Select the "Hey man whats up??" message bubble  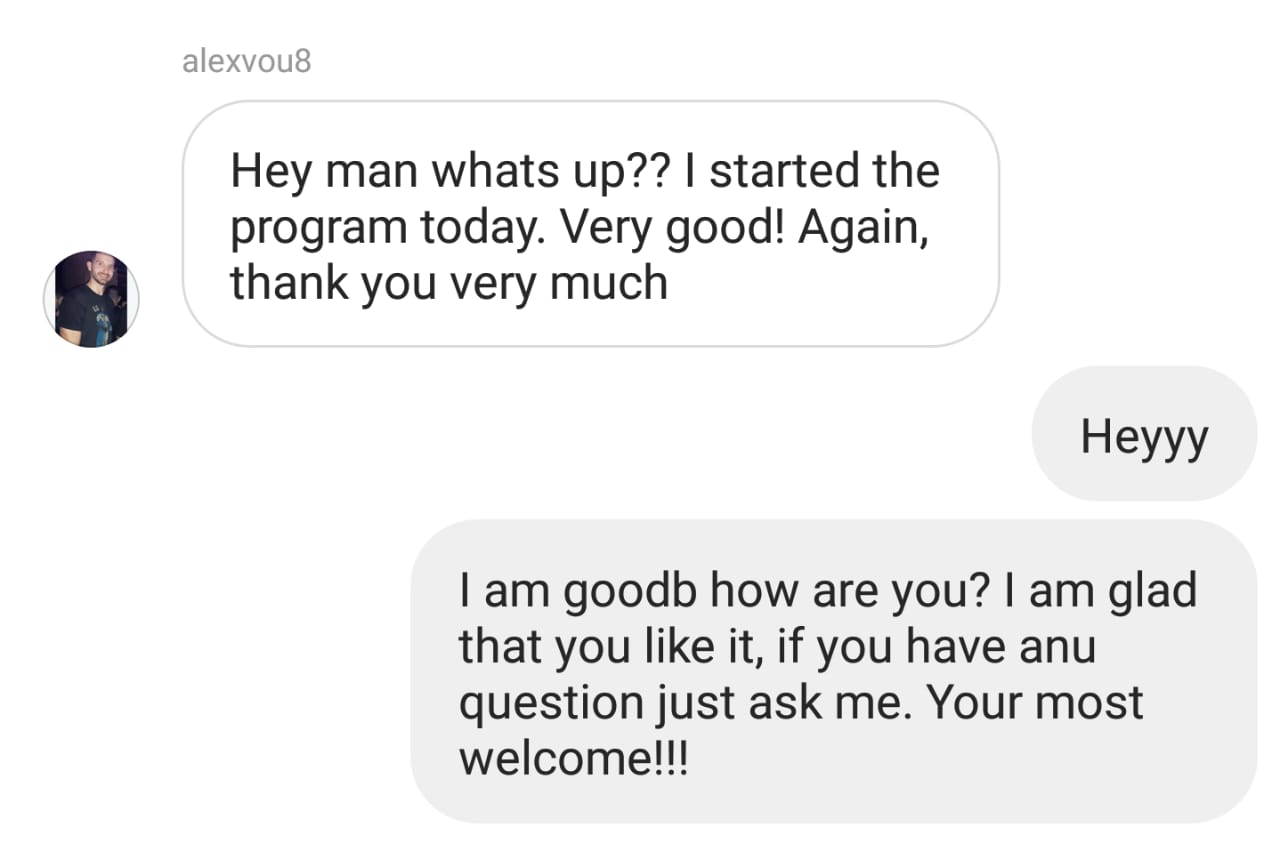[590, 224]
